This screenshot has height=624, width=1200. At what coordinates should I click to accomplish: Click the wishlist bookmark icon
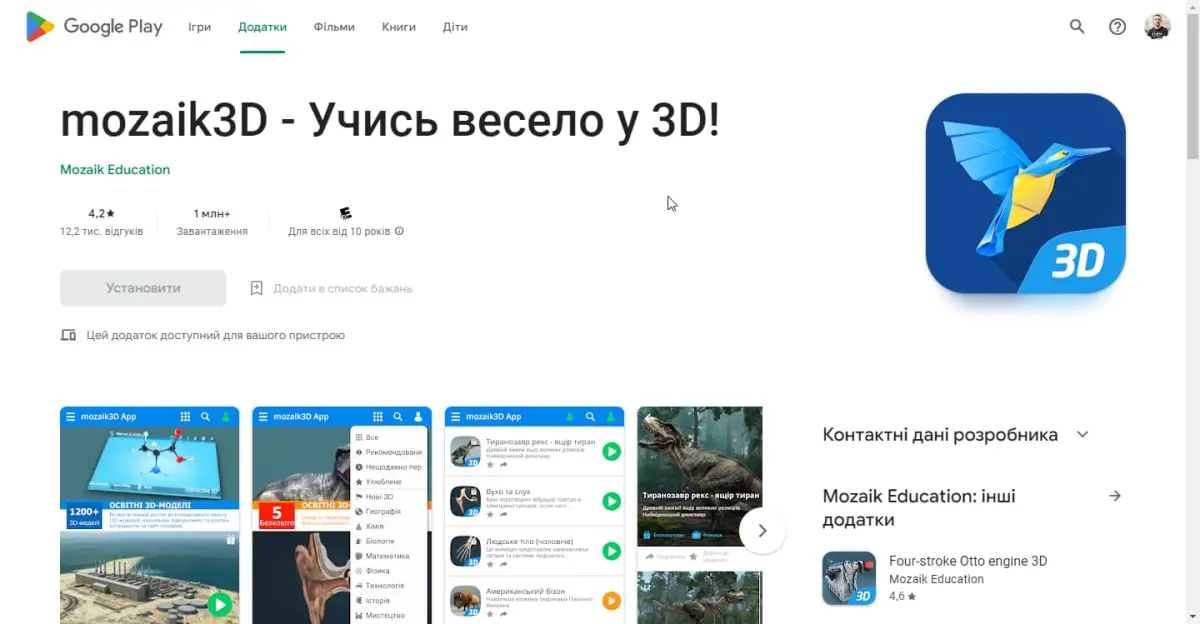pyautogui.click(x=256, y=288)
